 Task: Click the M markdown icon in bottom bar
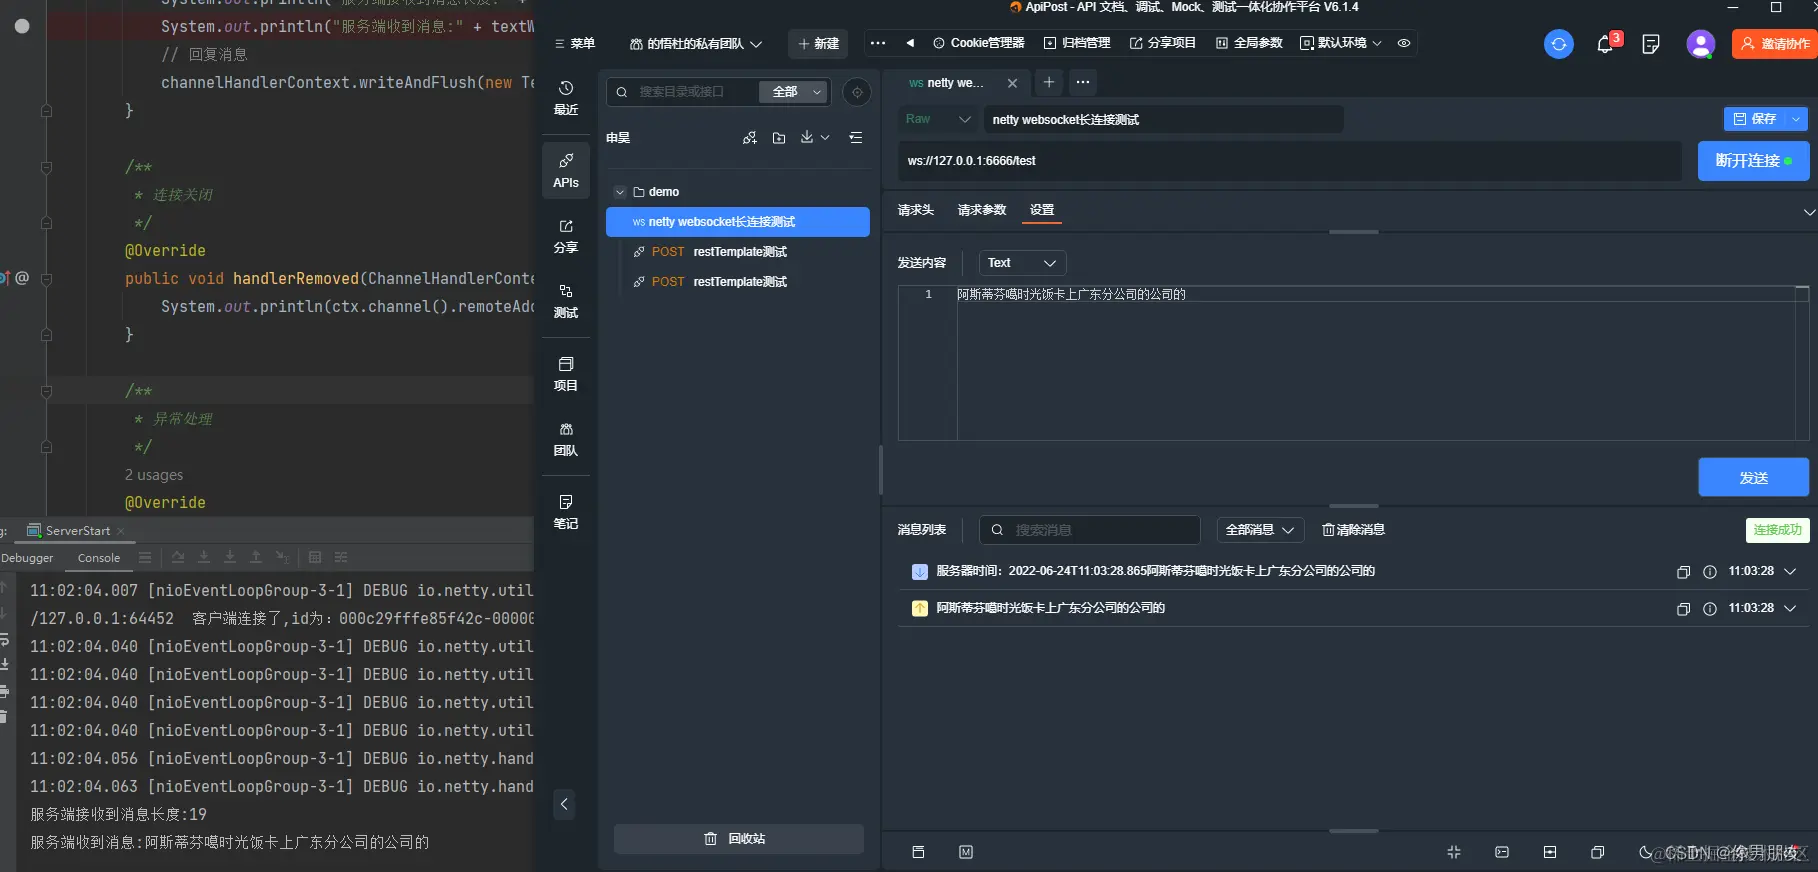[966, 852]
